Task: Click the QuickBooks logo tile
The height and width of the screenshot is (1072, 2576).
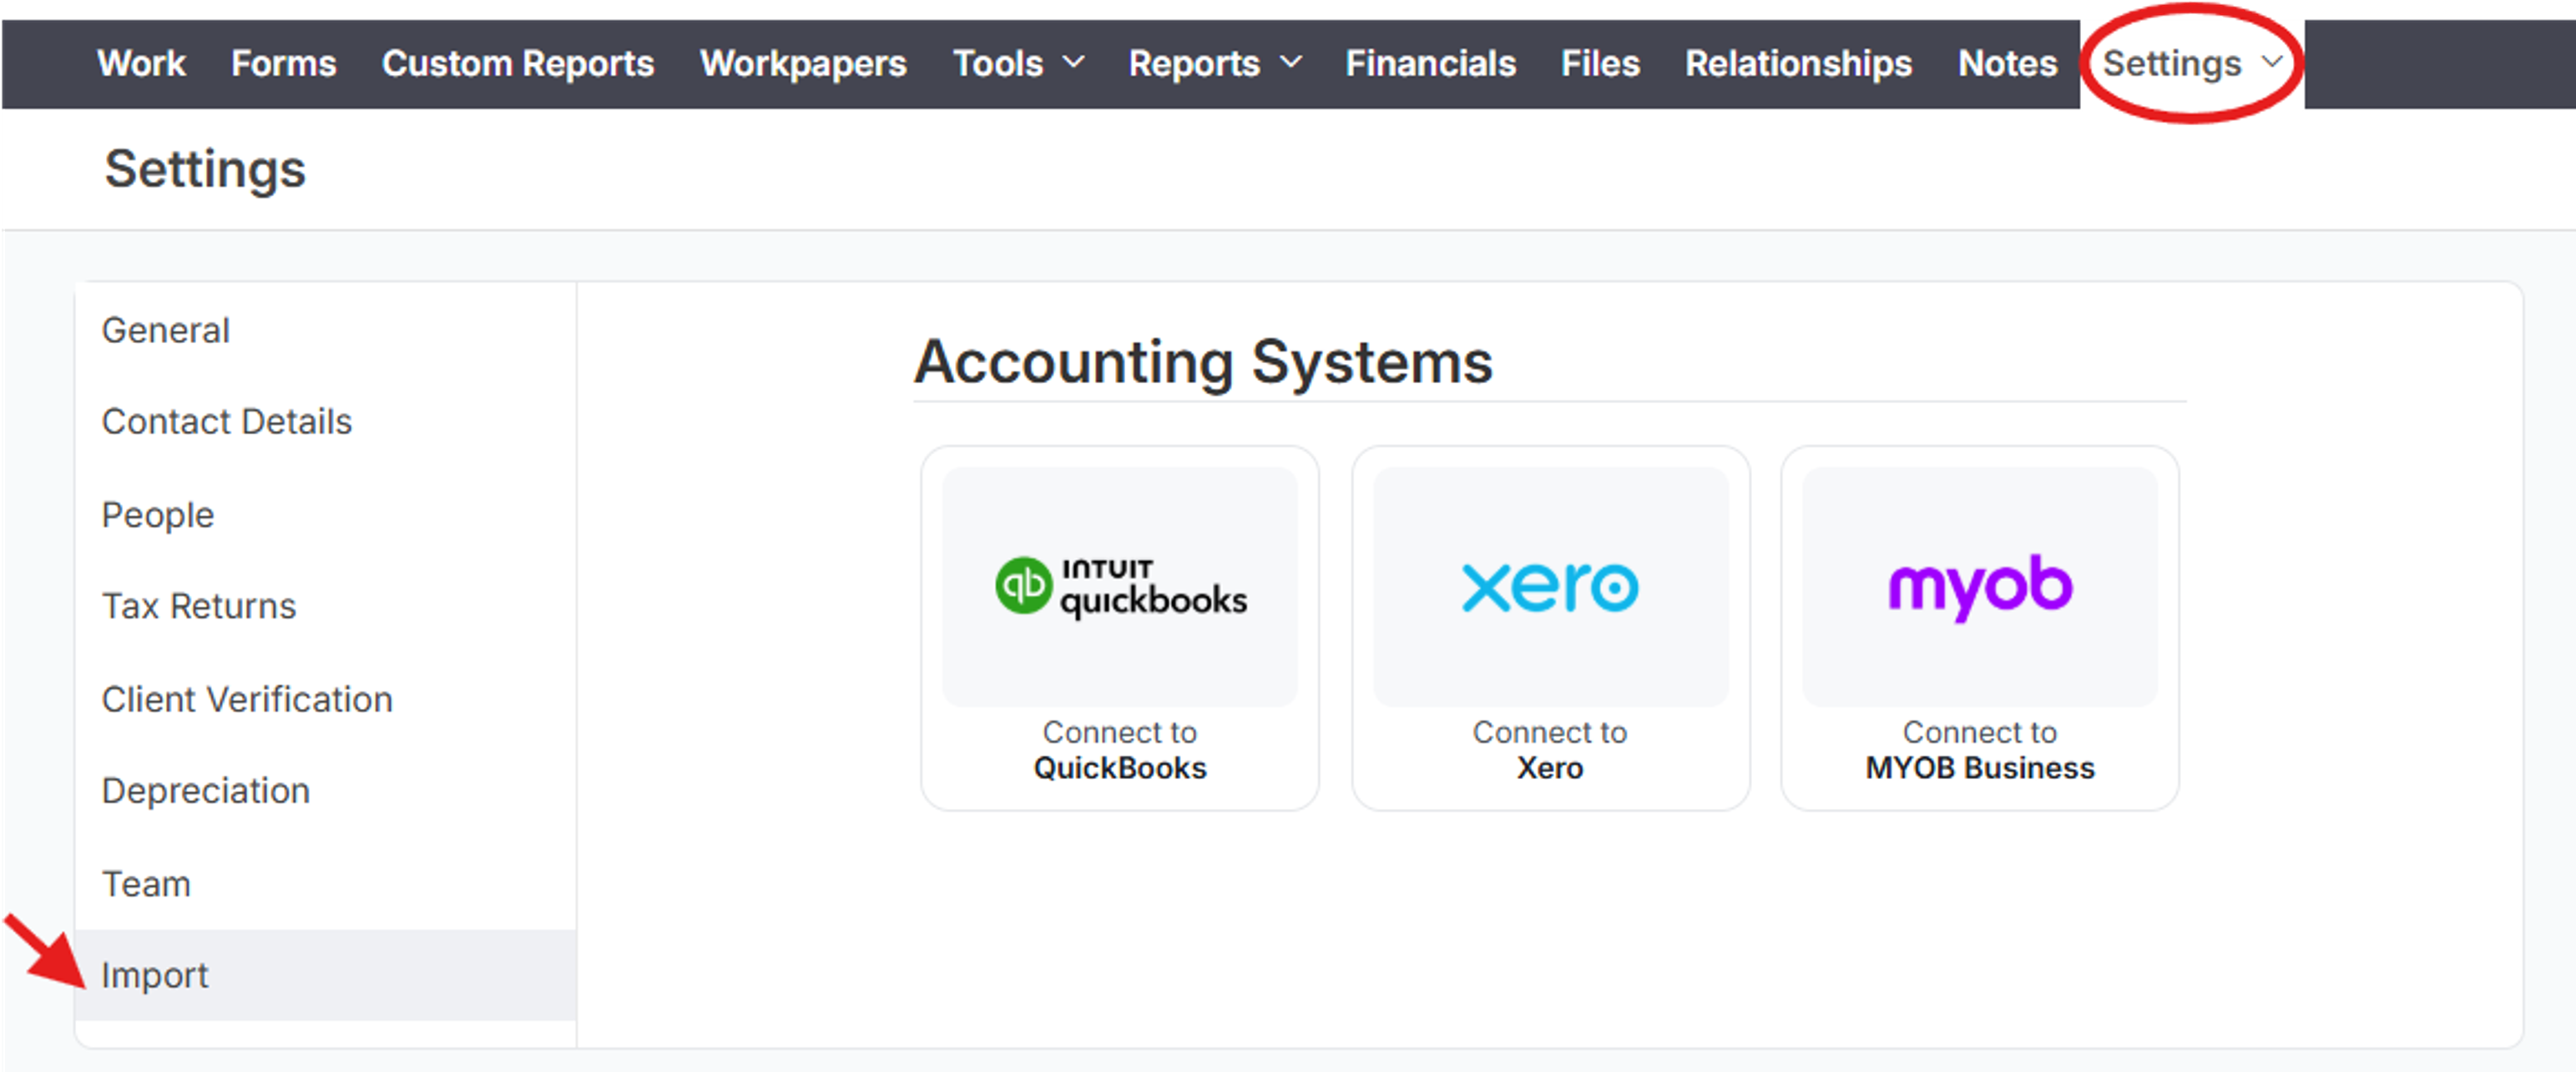Action: [1120, 586]
